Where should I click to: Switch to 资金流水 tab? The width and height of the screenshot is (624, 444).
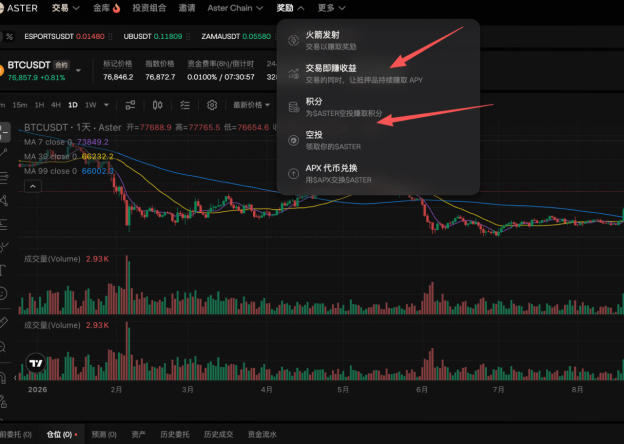coord(262,434)
